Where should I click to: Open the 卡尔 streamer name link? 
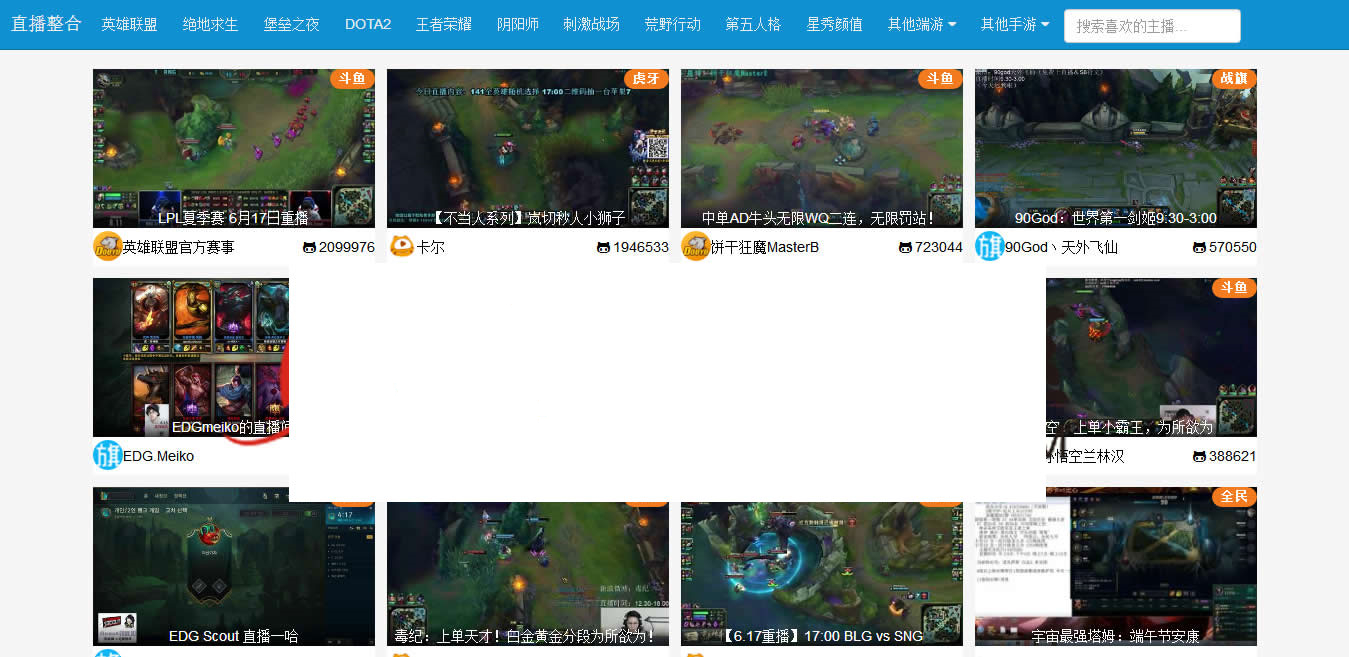(431, 247)
